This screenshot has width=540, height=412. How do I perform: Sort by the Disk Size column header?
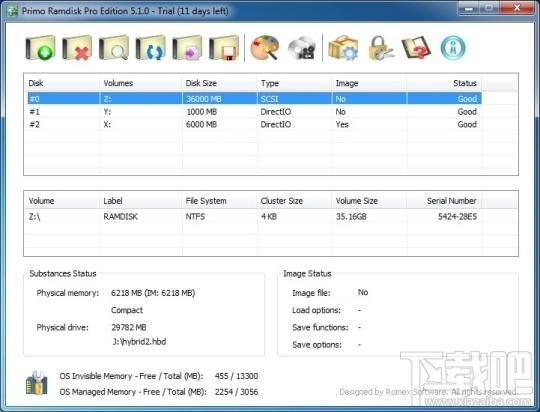[219, 83]
